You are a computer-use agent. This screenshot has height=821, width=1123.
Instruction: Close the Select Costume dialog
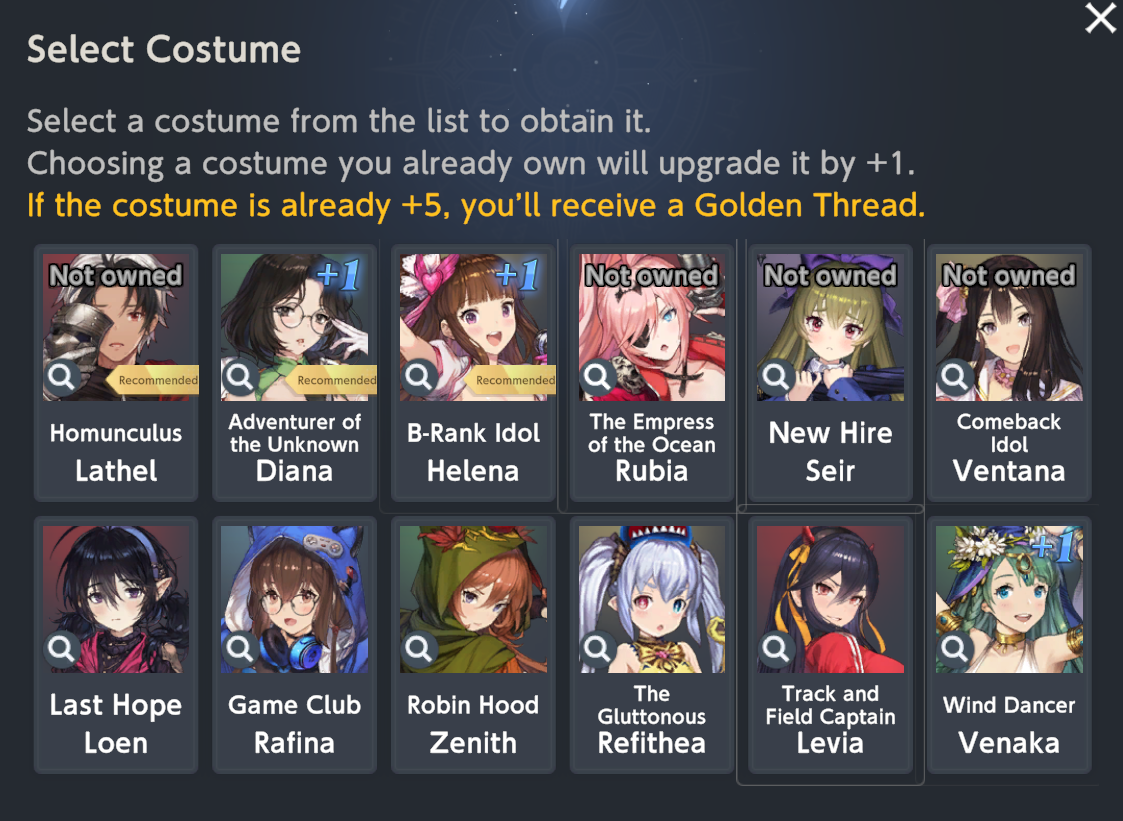click(x=1100, y=19)
